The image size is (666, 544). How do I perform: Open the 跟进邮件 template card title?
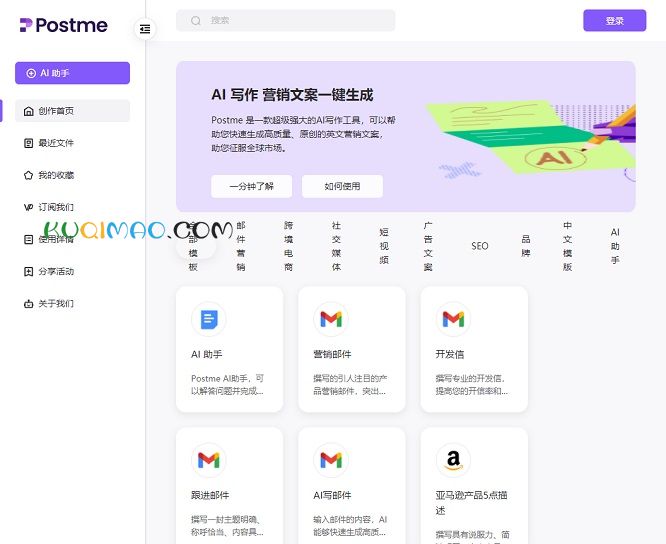(210, 495)
